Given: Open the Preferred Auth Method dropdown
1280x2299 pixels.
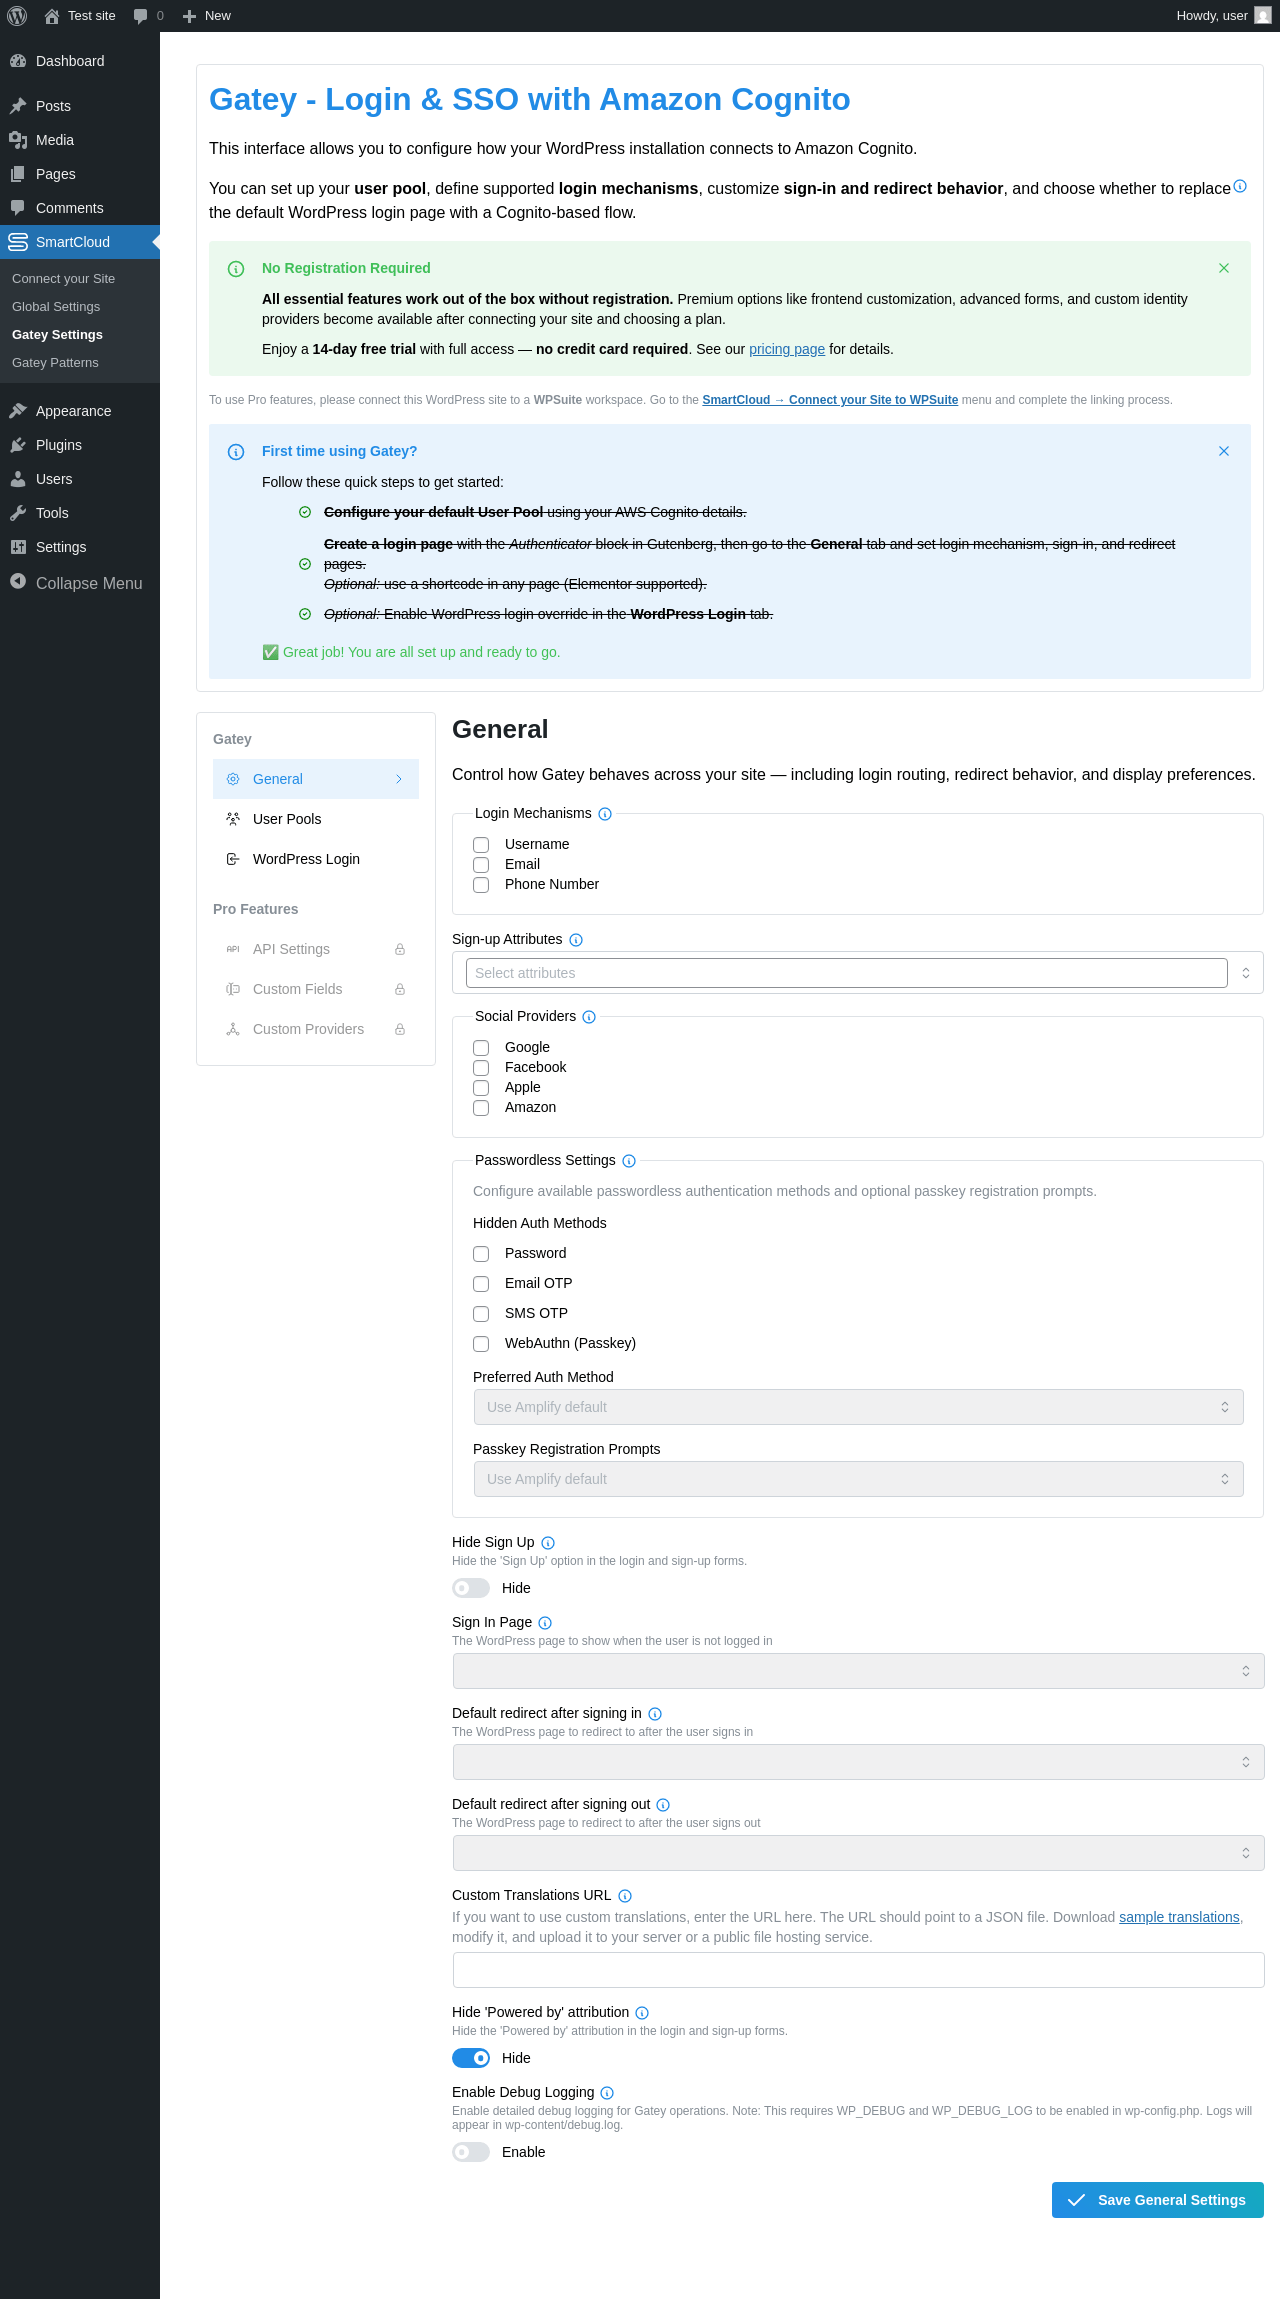Looking at the screenshot, I should click(x=858, y=1407).
